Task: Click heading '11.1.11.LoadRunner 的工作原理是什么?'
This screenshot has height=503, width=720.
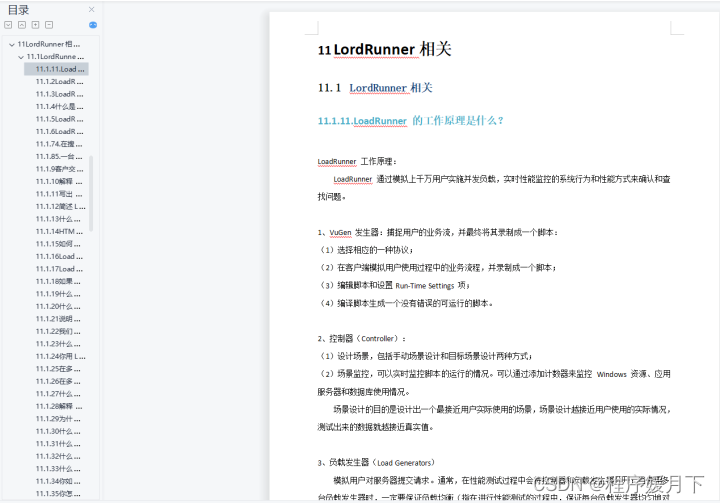Action: (411, 121)
